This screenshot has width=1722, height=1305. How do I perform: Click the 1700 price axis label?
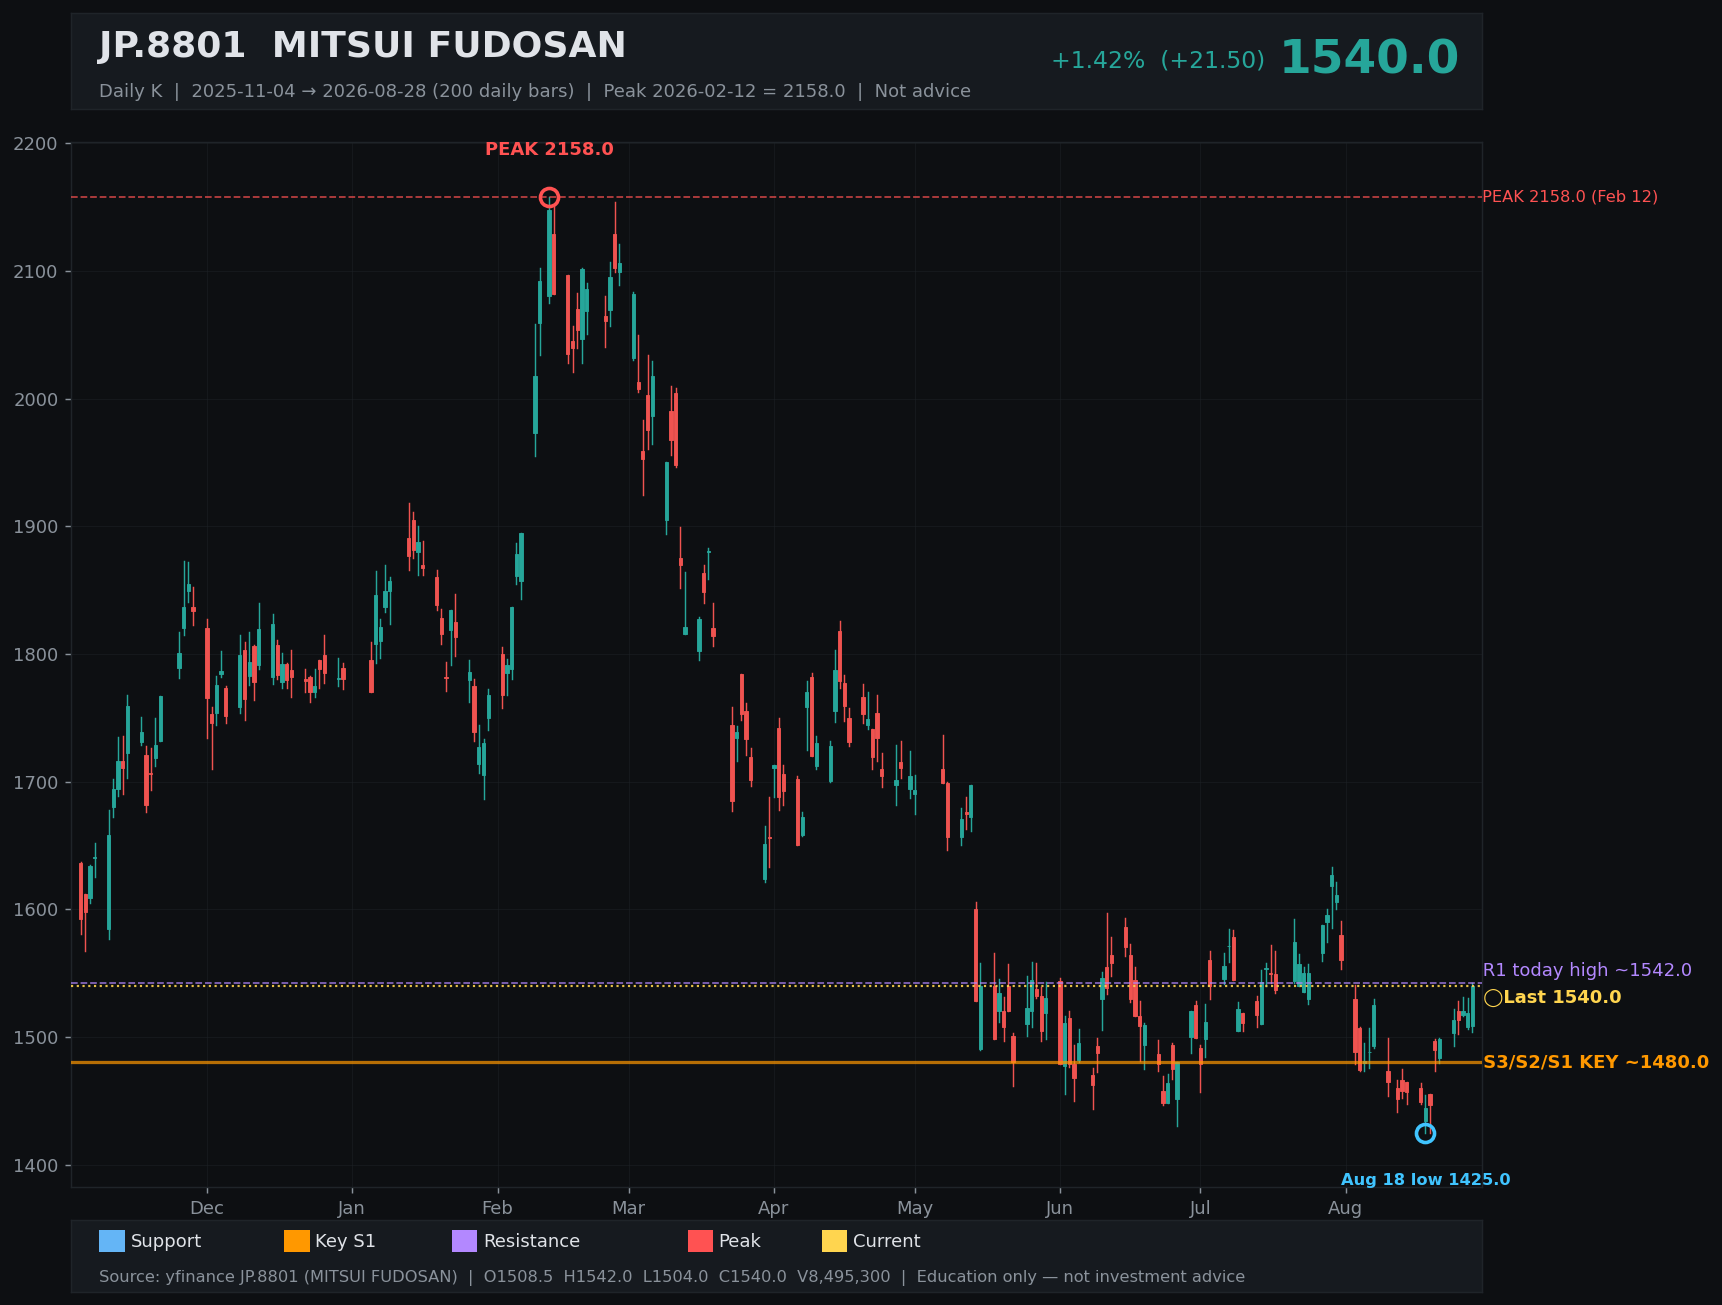pyautogui.click(x=36, y=783)
